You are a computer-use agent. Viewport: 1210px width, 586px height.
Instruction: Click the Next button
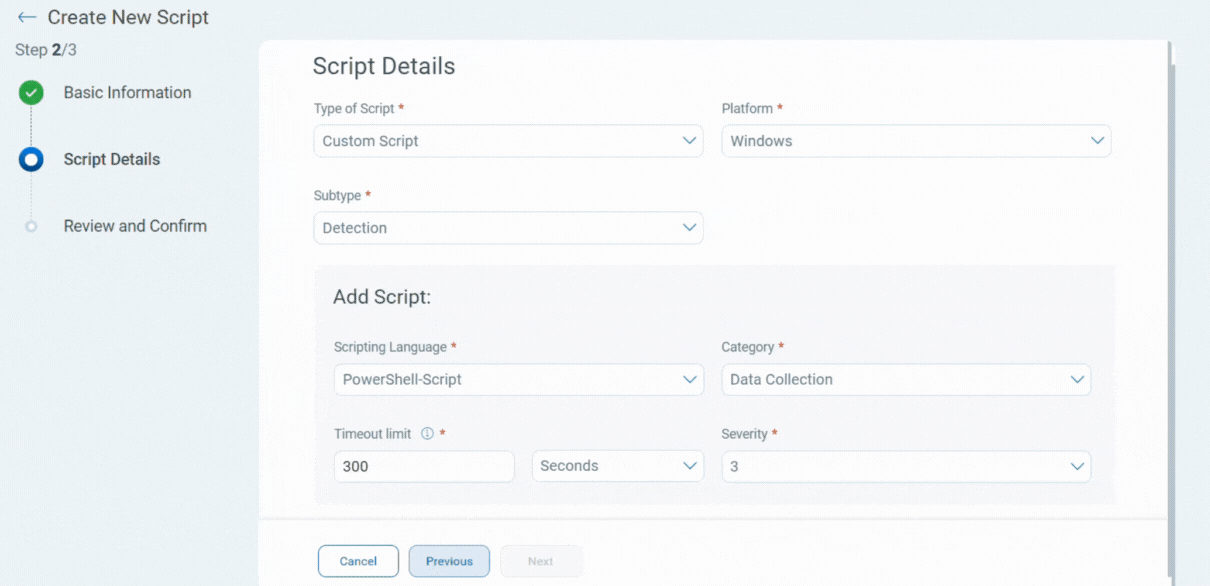point(540,561)
